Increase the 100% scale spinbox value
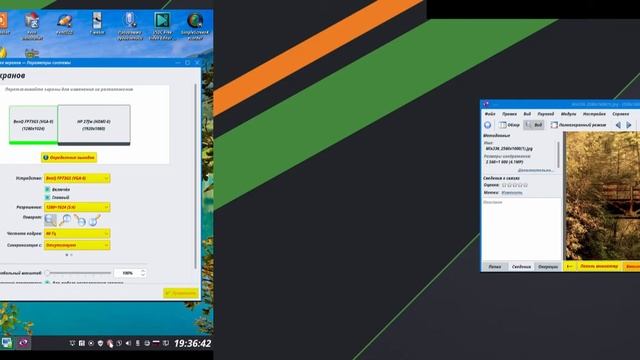 [x=143, y=271]
